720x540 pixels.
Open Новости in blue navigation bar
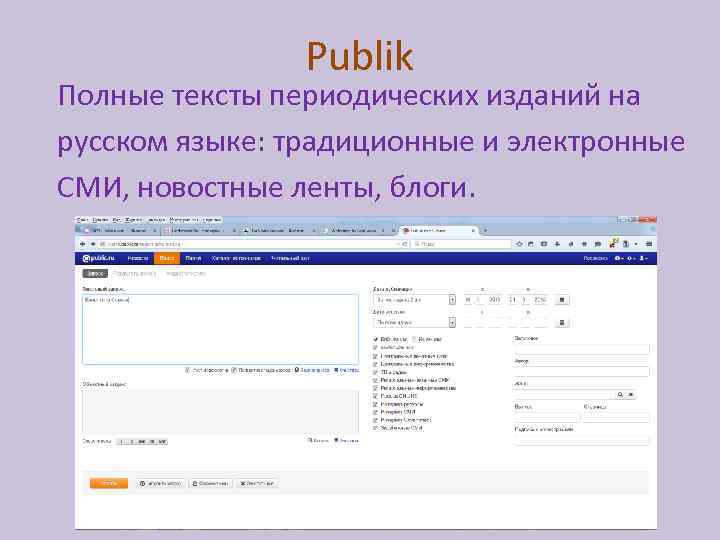coord(138,259)
